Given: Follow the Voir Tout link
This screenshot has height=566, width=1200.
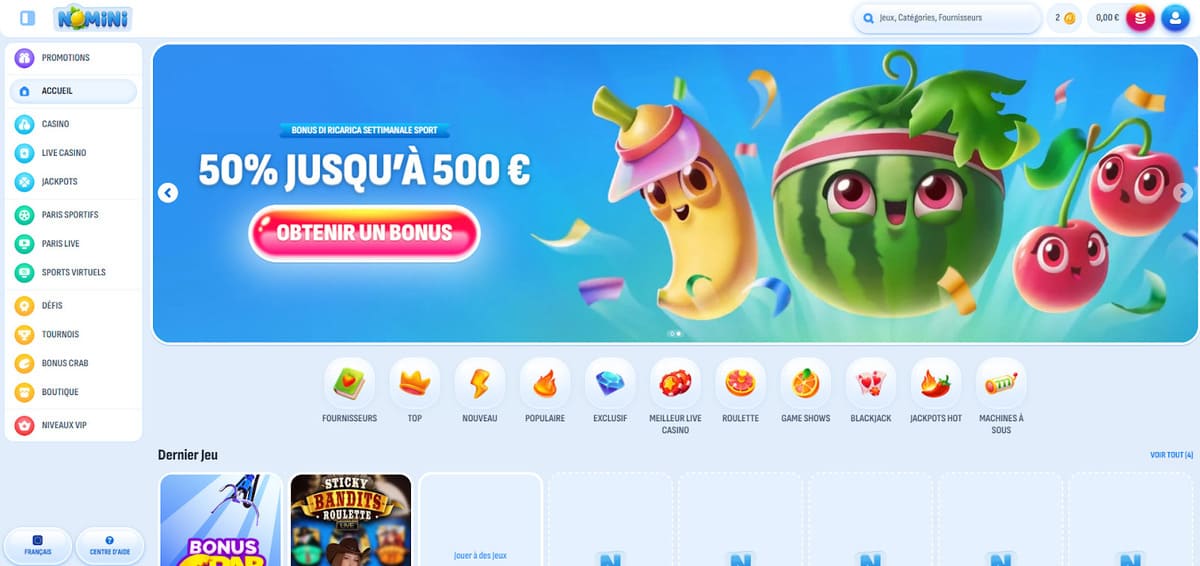Looking at the screenshot, I should (1171, 455).
